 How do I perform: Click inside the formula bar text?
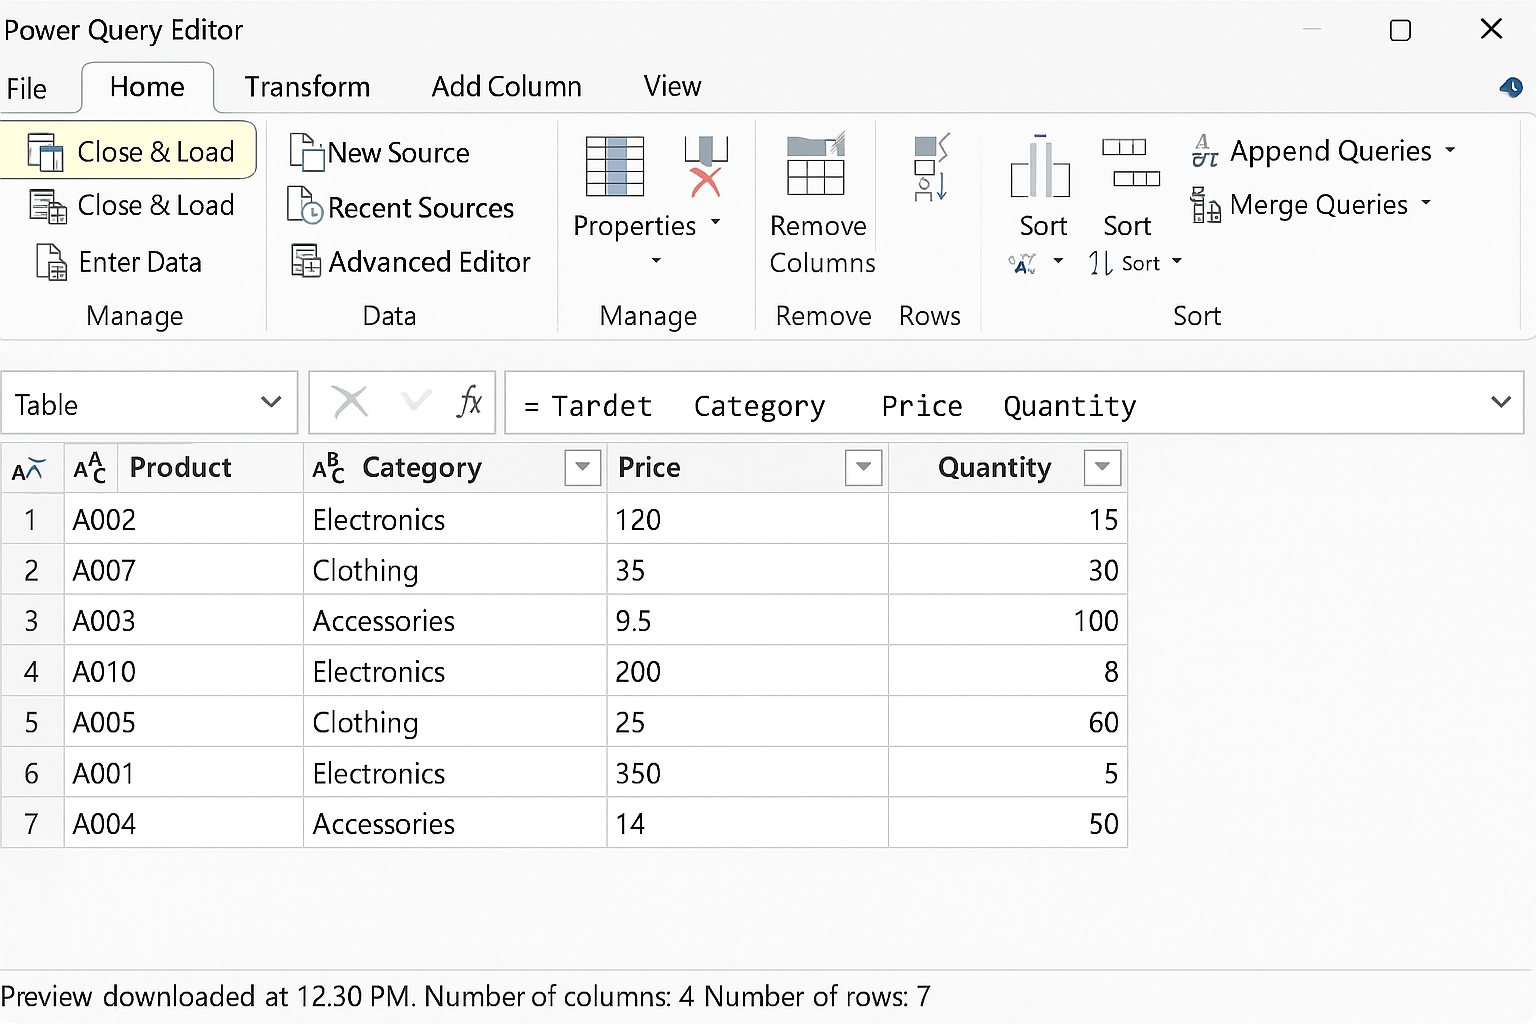830,406
